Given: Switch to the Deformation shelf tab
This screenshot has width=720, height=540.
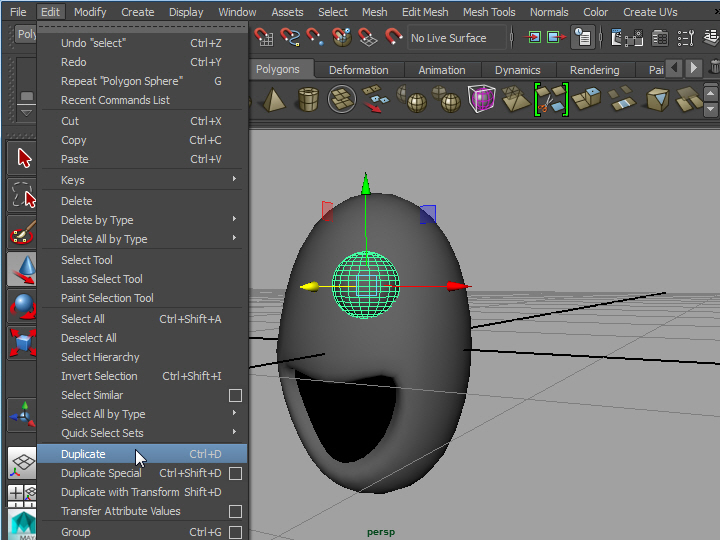Looking at the screenshot, I should click(x=358, y=70).
